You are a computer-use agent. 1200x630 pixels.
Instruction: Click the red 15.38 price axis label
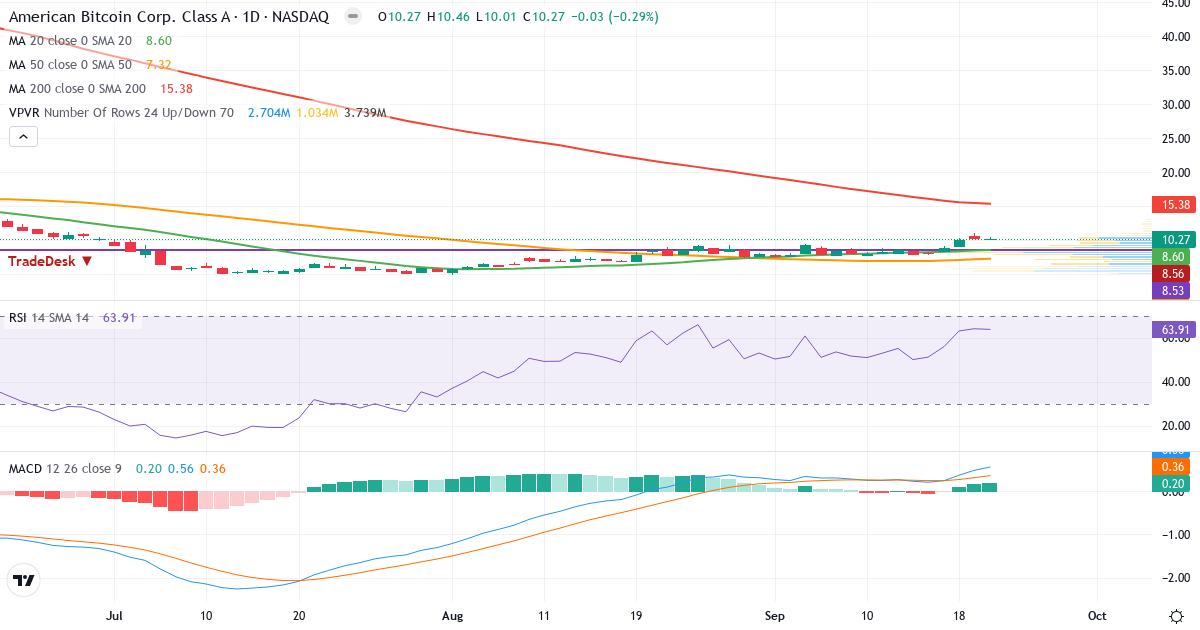(1172, 204)
